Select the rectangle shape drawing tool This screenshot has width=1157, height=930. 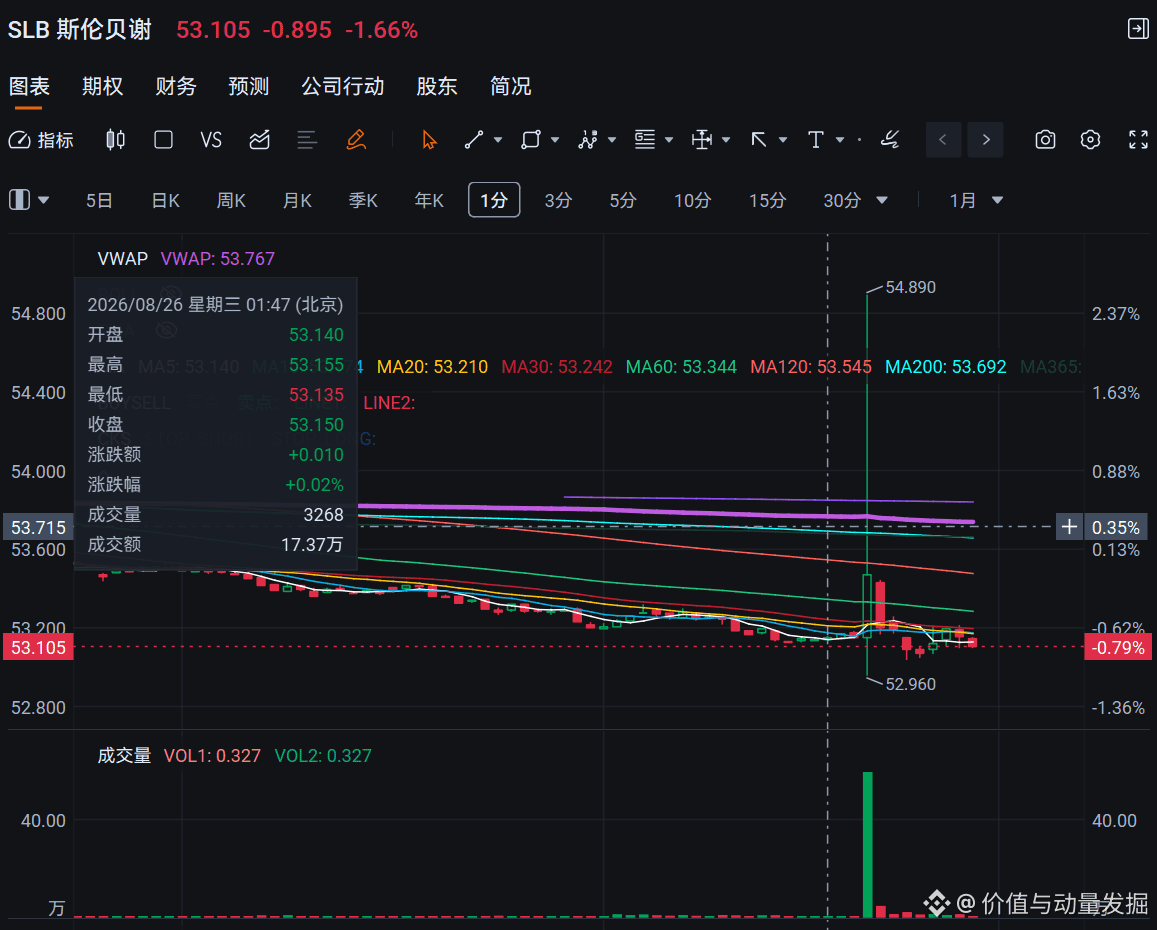click(x=531, y=140)
